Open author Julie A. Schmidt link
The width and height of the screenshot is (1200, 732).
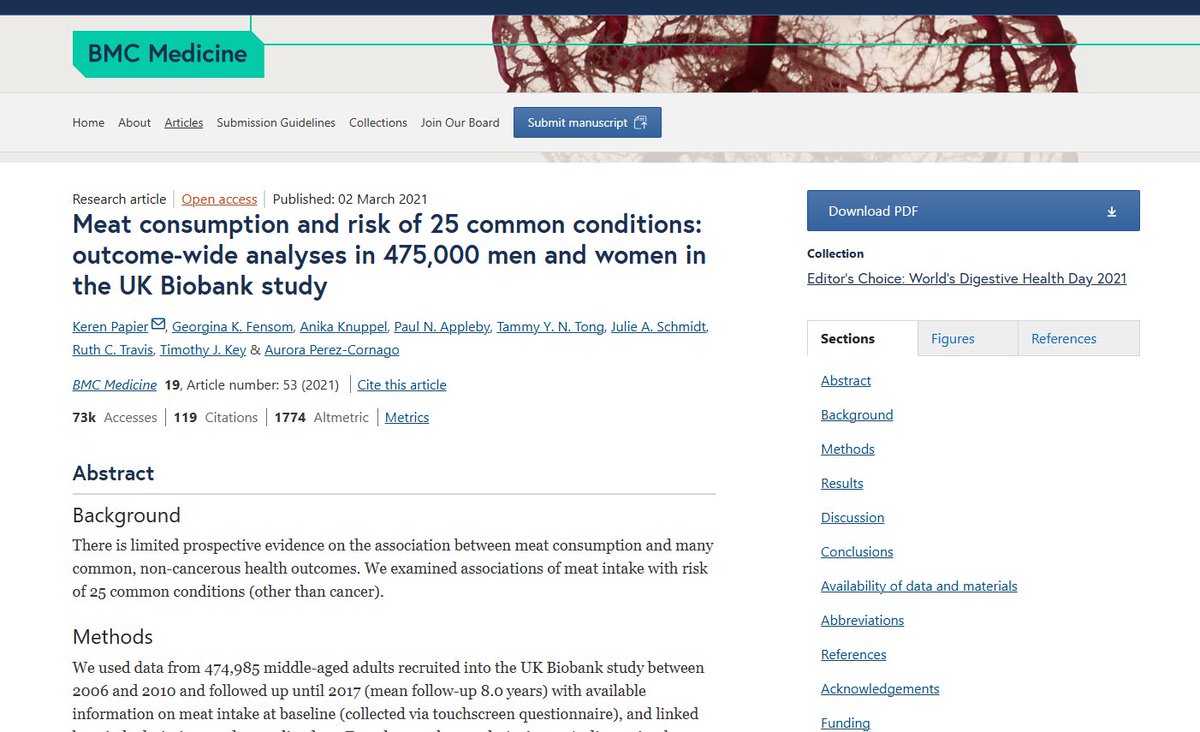click(x=658, y=327)
